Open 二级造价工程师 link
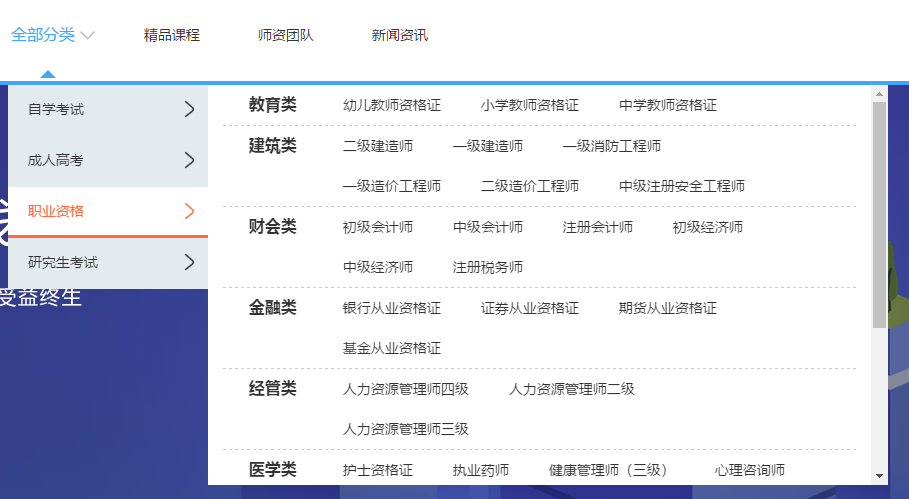The width and height of the screenshot is (909, 499). 530,186
